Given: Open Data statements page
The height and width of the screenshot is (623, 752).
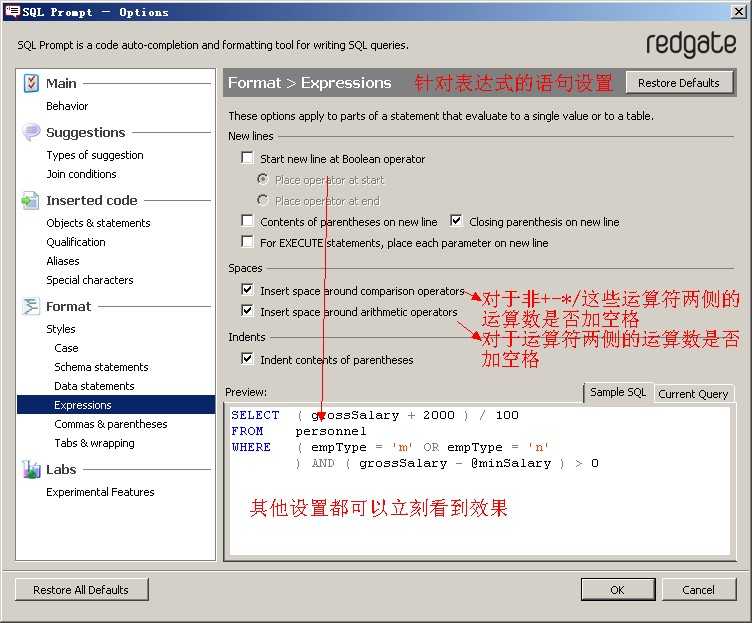Looking at the screenshot, I should (94, 386).
